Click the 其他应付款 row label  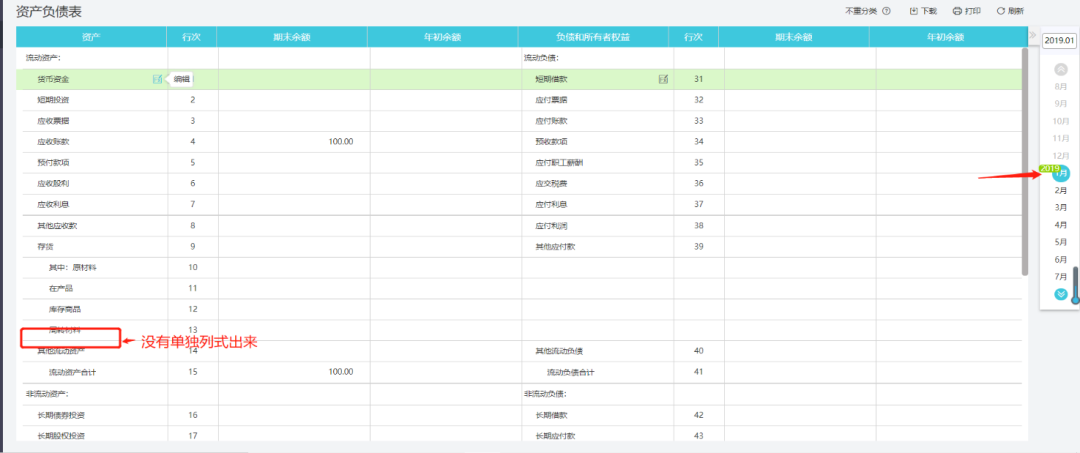[x=556, y=246]
